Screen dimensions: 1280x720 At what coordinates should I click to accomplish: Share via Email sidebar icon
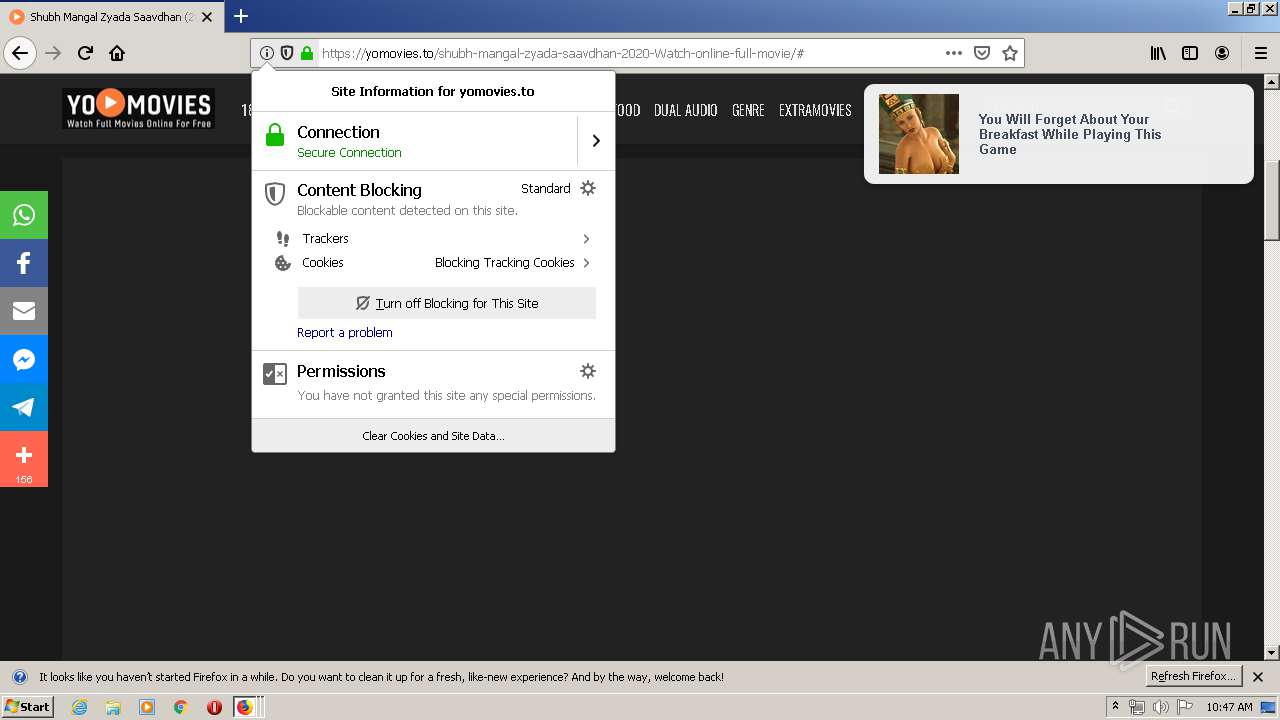point(24,311)
